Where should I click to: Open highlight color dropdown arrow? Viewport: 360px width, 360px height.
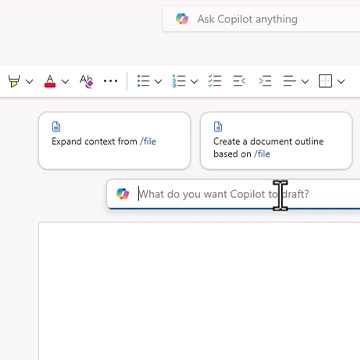(29, 81)
